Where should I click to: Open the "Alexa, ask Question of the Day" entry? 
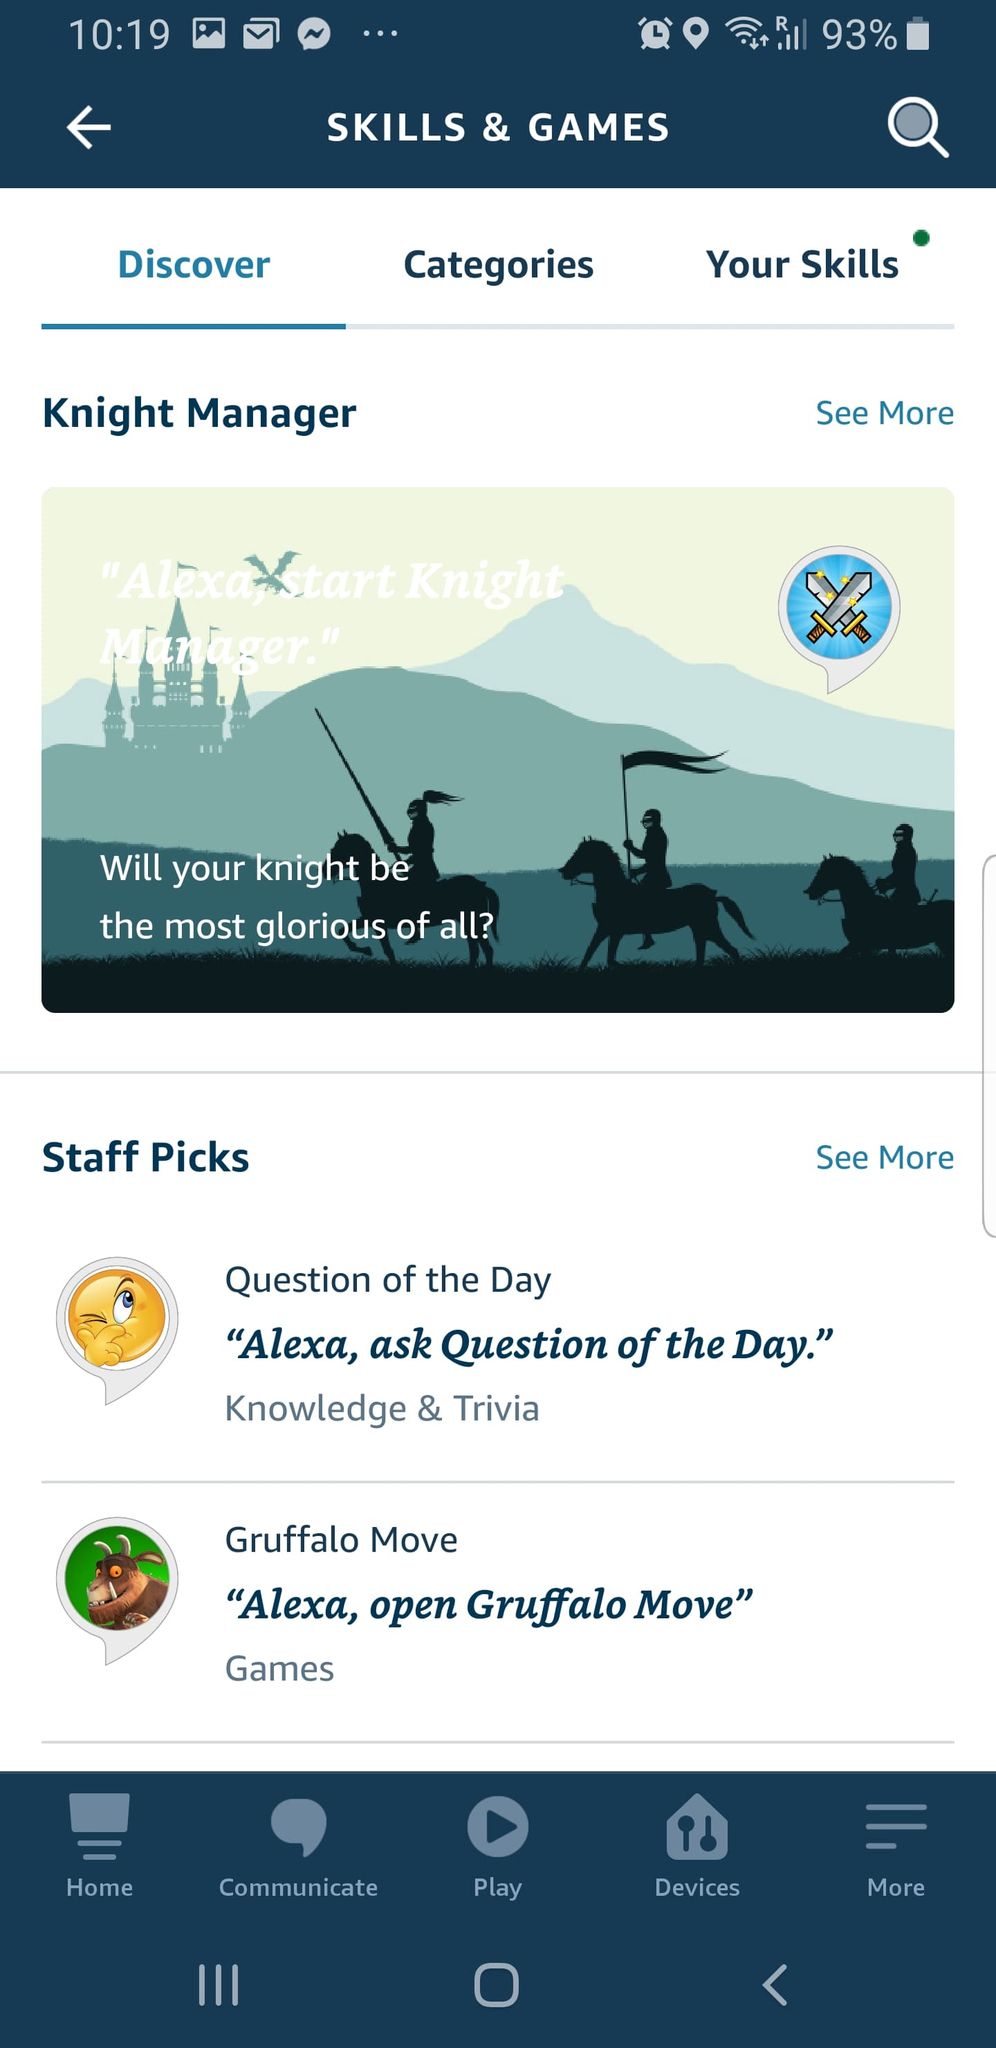point(528,1345)
